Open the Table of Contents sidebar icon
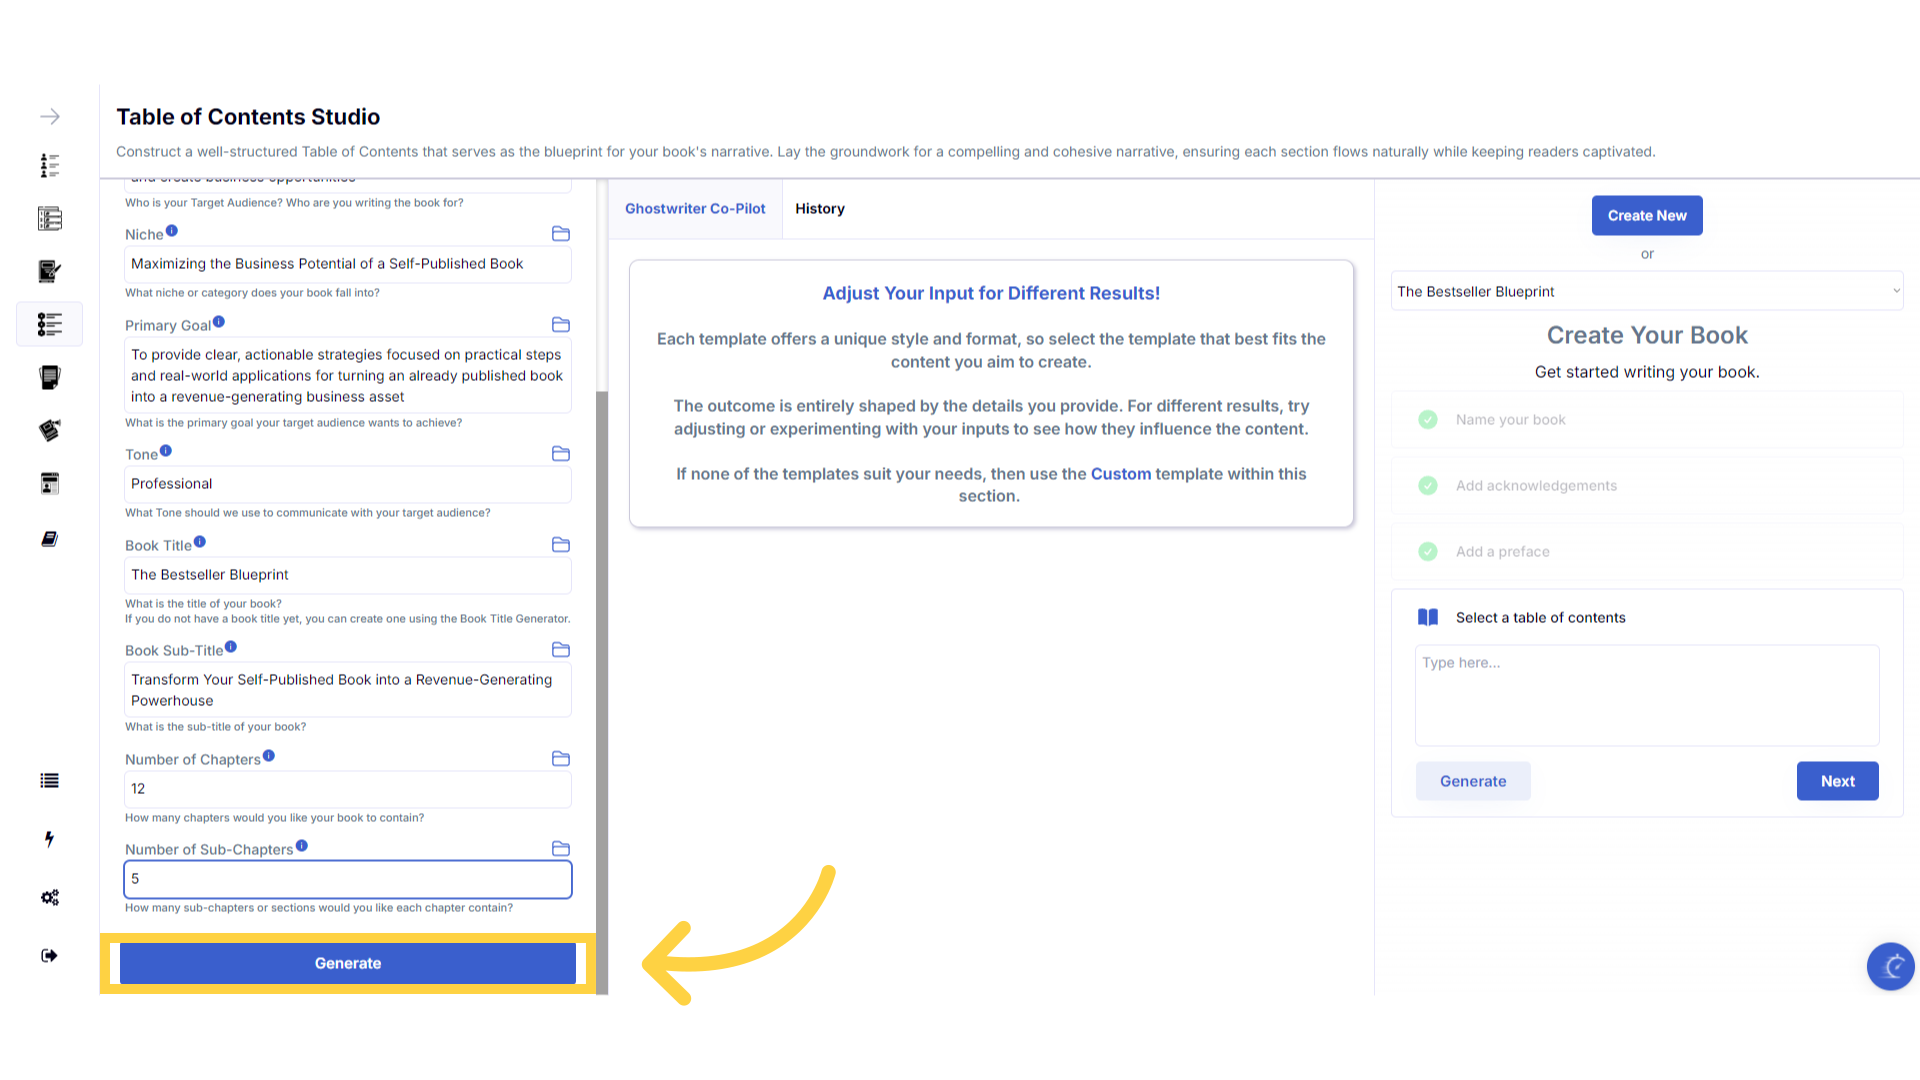Viewport: 1920px width, 1080px height. coord(50,324)
